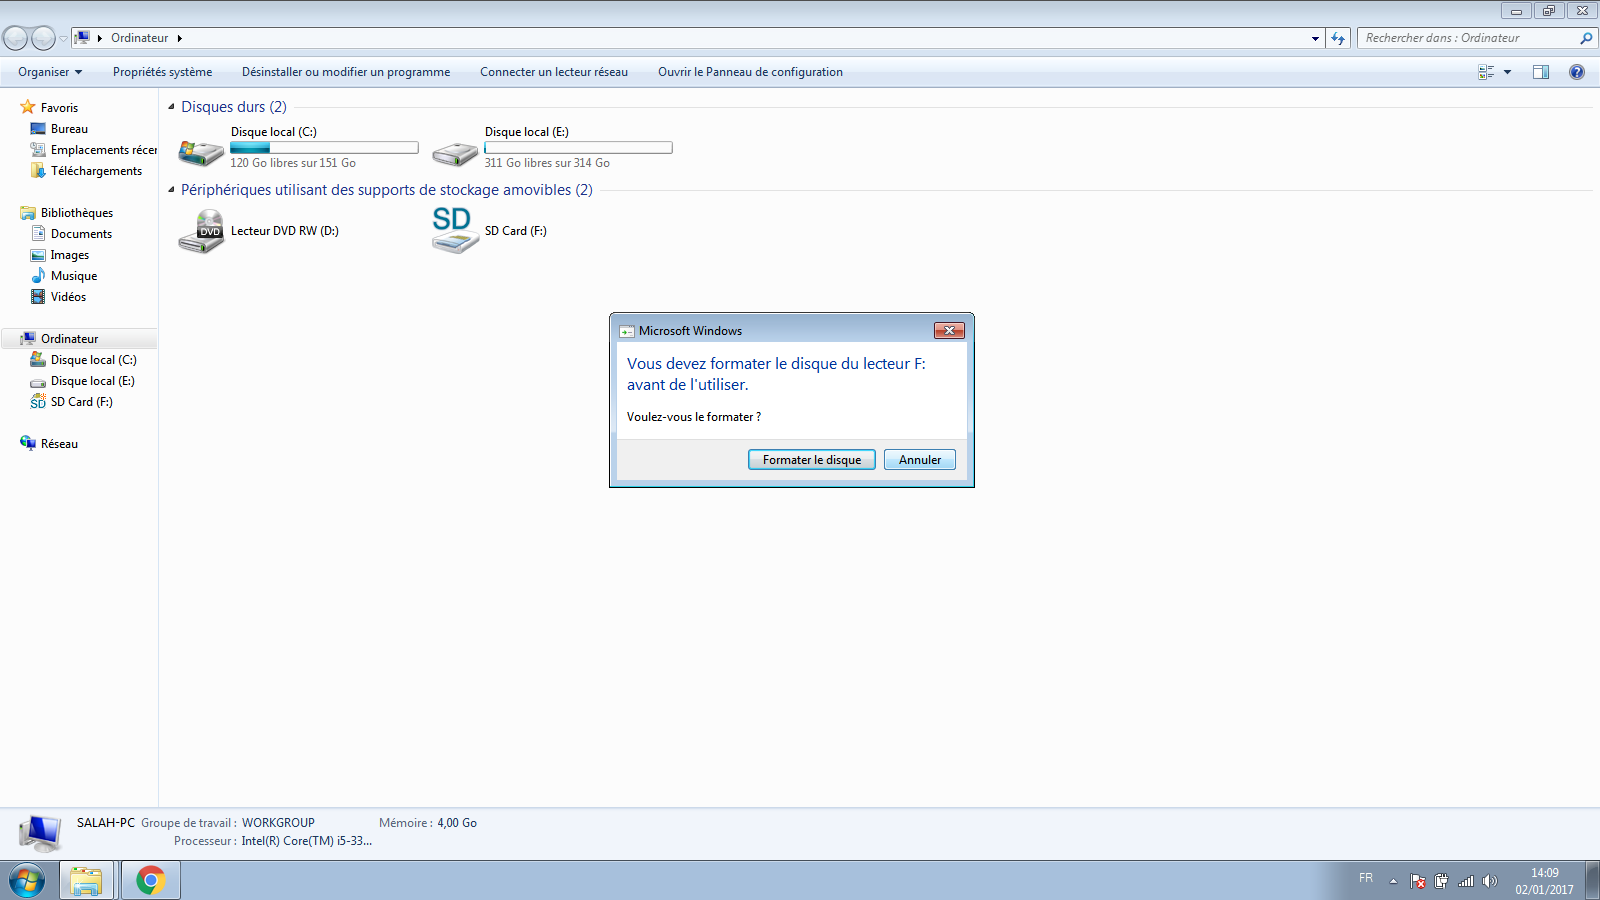Open Emplacements récents

tap(94, 150)
